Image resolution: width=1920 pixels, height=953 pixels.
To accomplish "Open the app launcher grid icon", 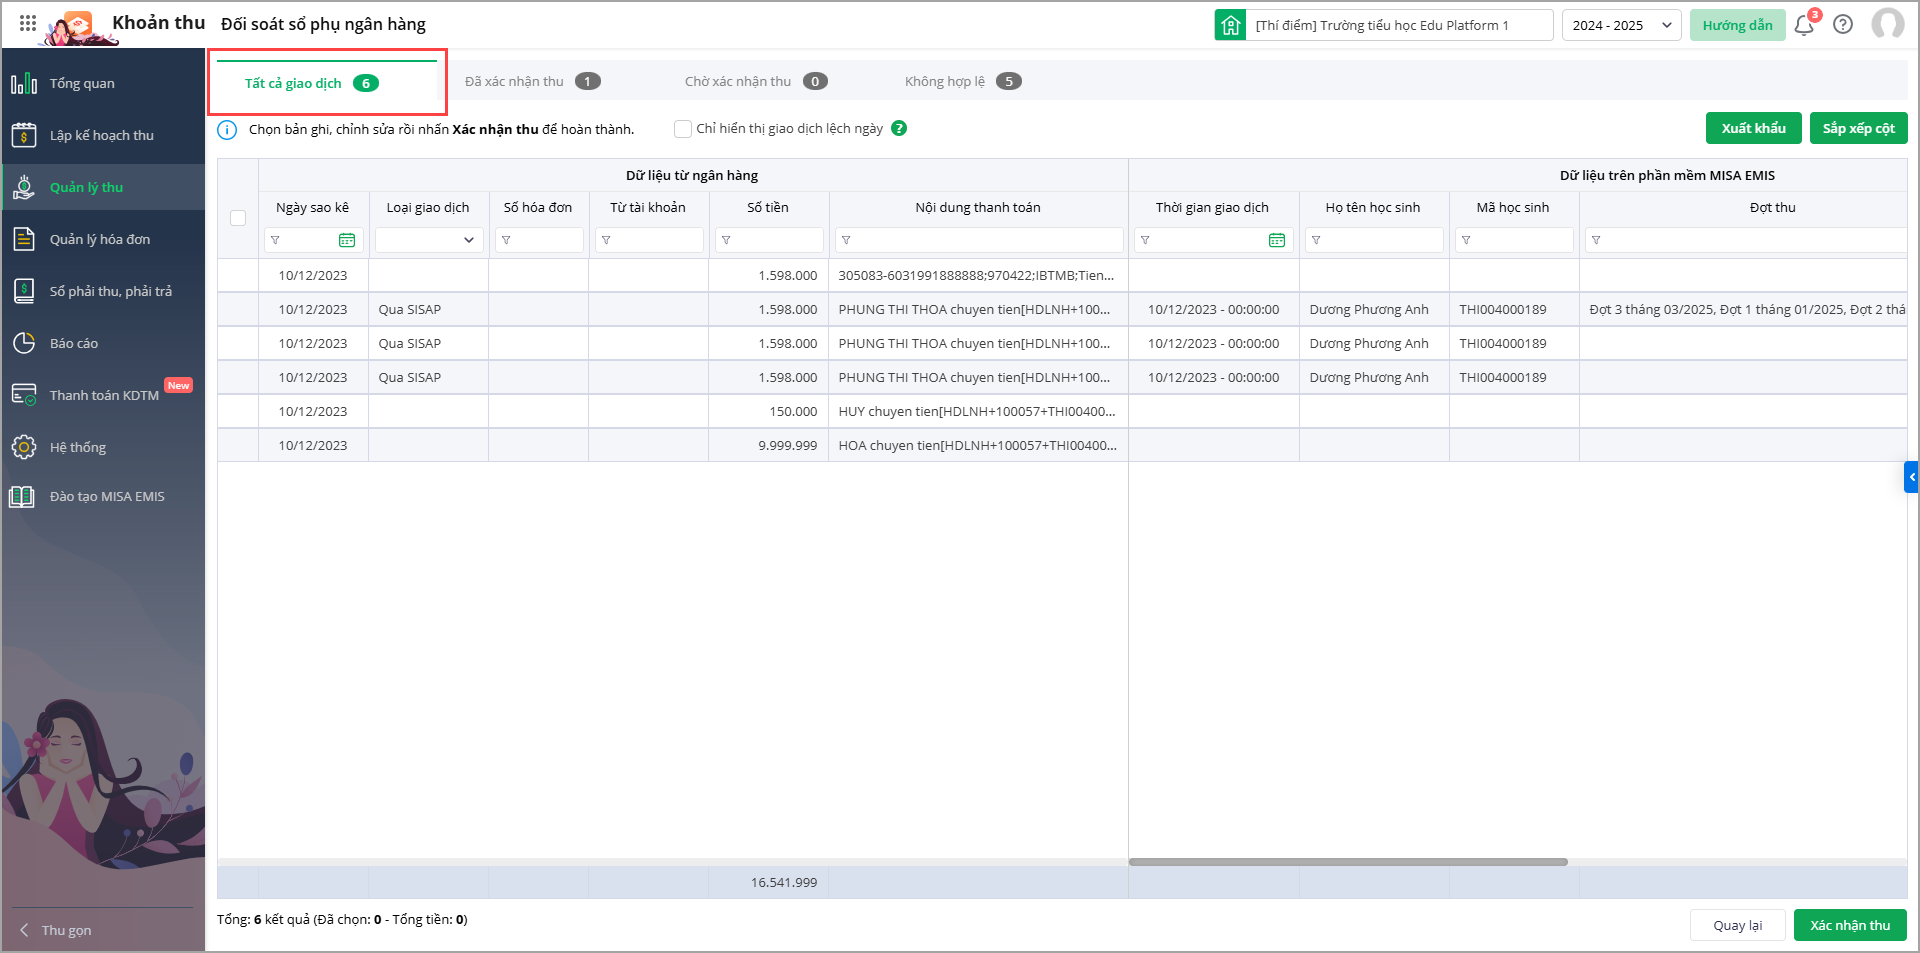I will click(28, 23).
